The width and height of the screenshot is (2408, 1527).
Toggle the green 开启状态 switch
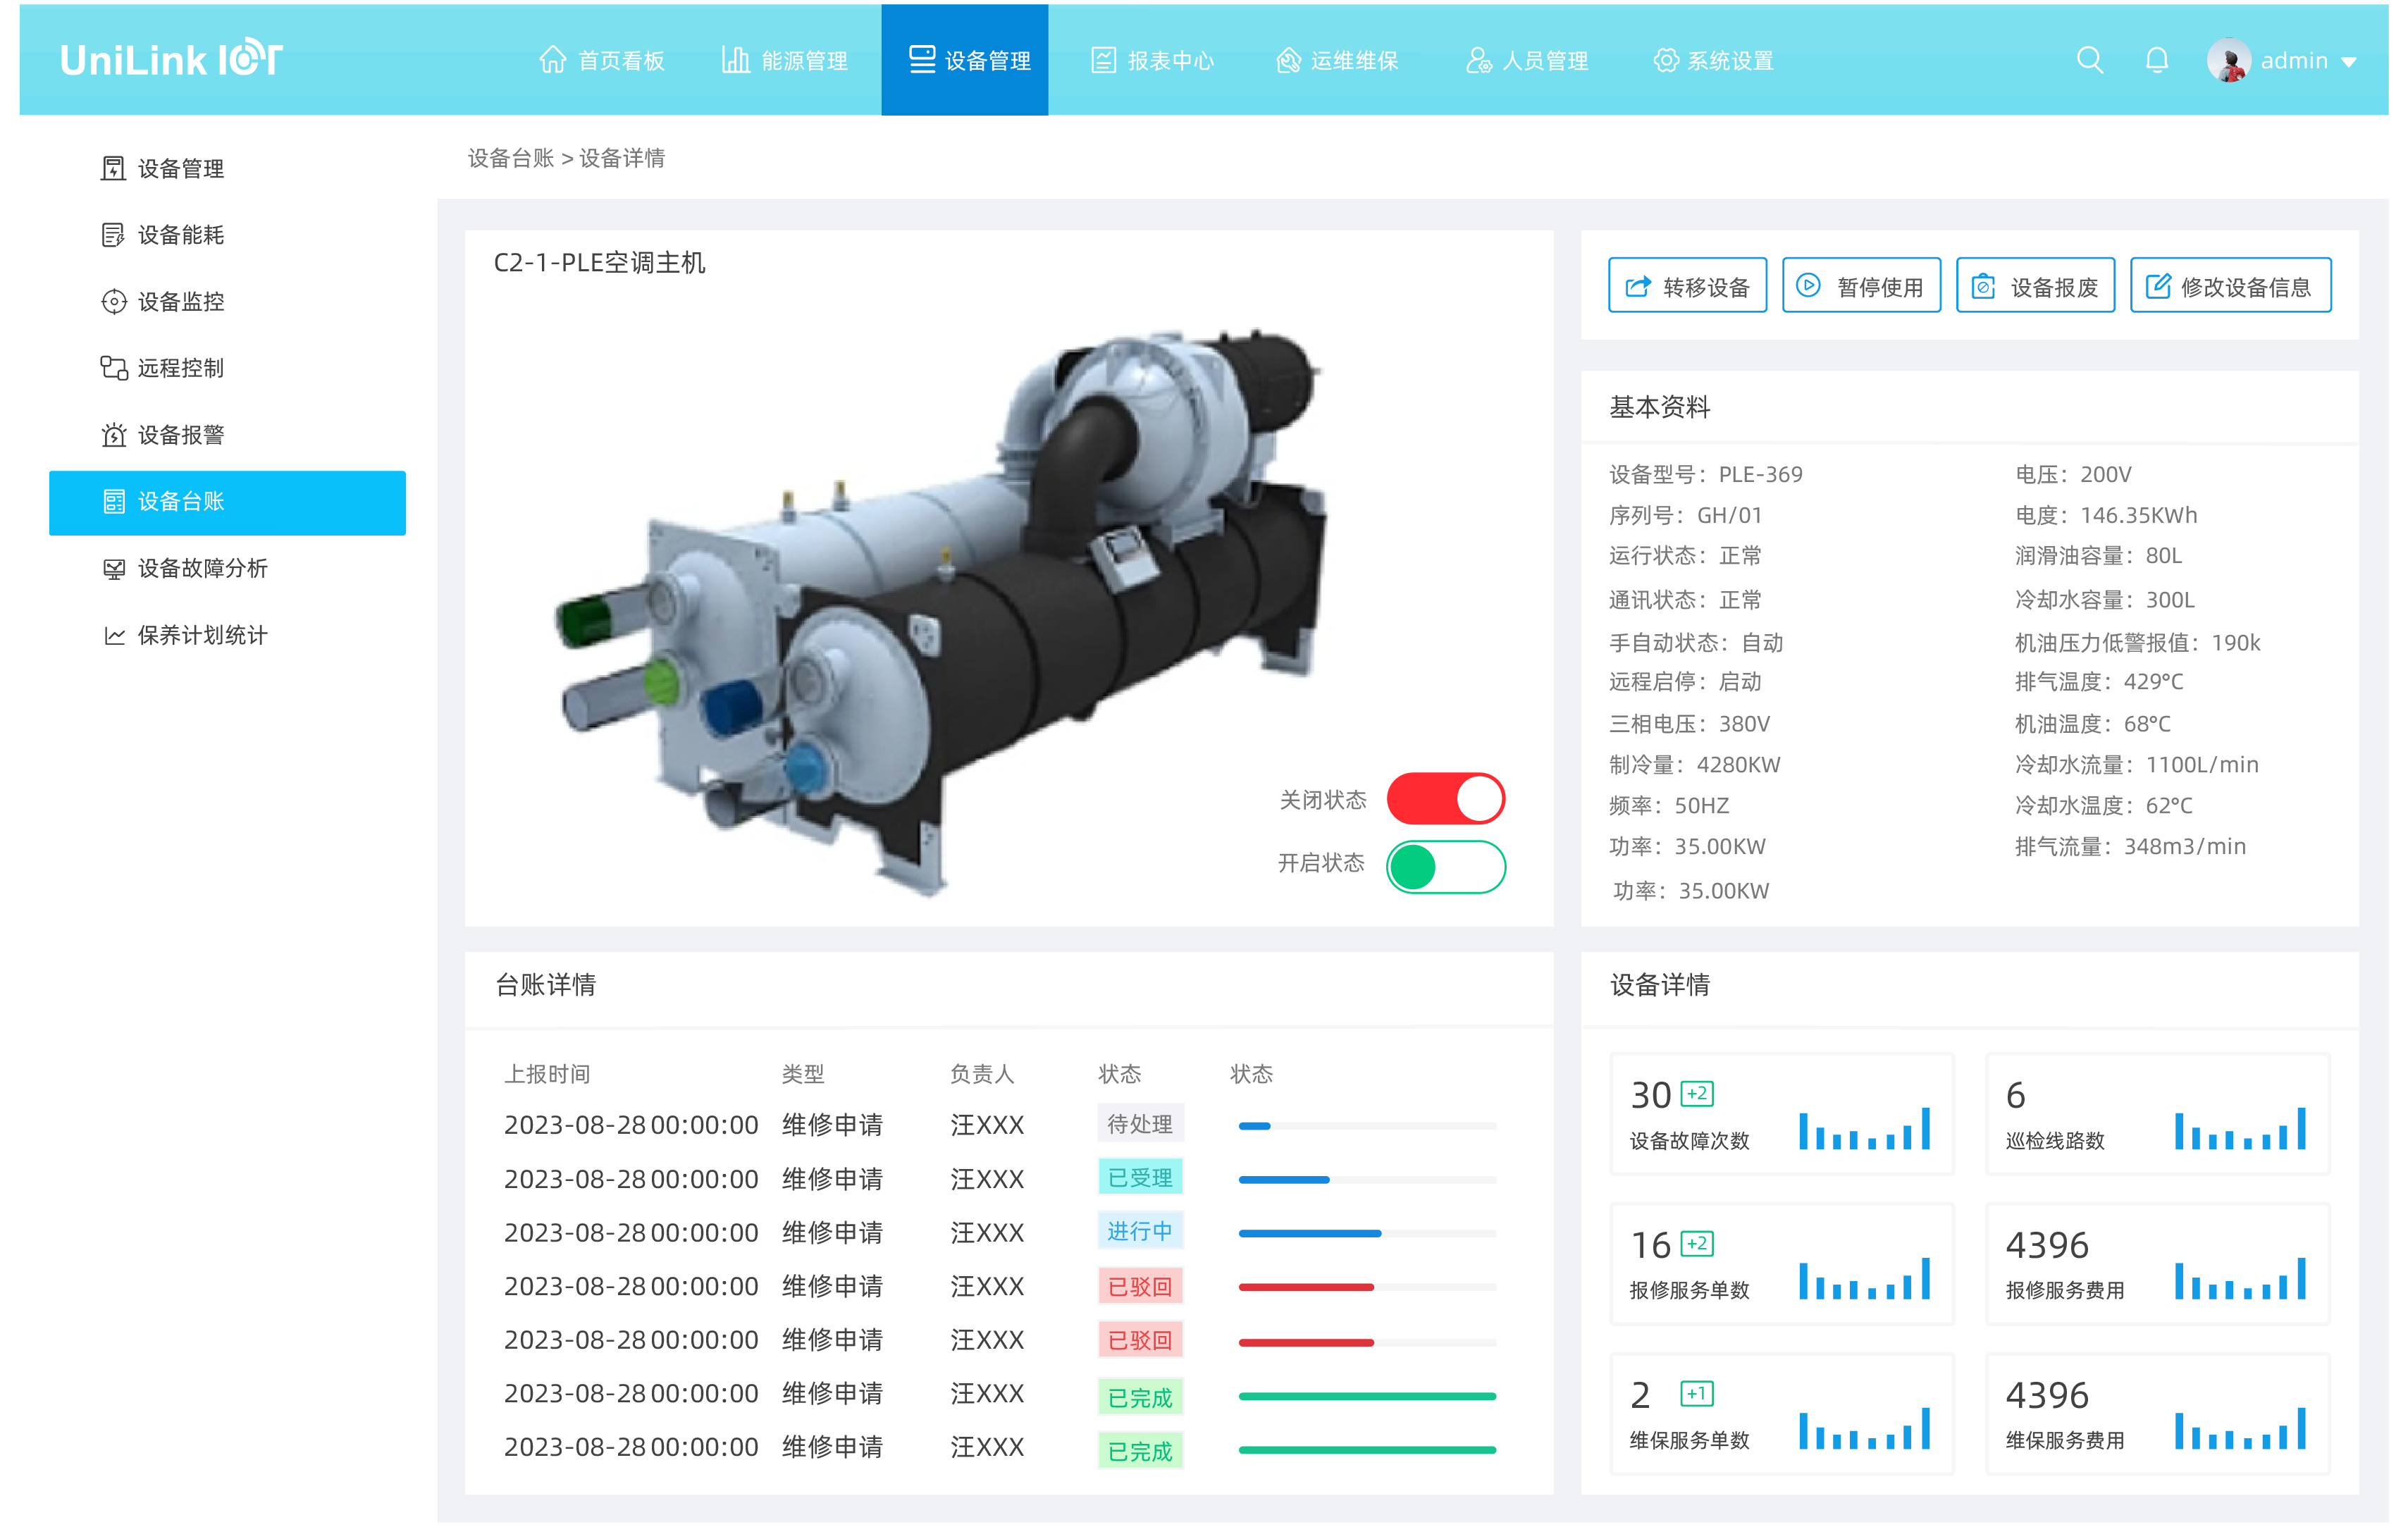[x=1446, y=867]
